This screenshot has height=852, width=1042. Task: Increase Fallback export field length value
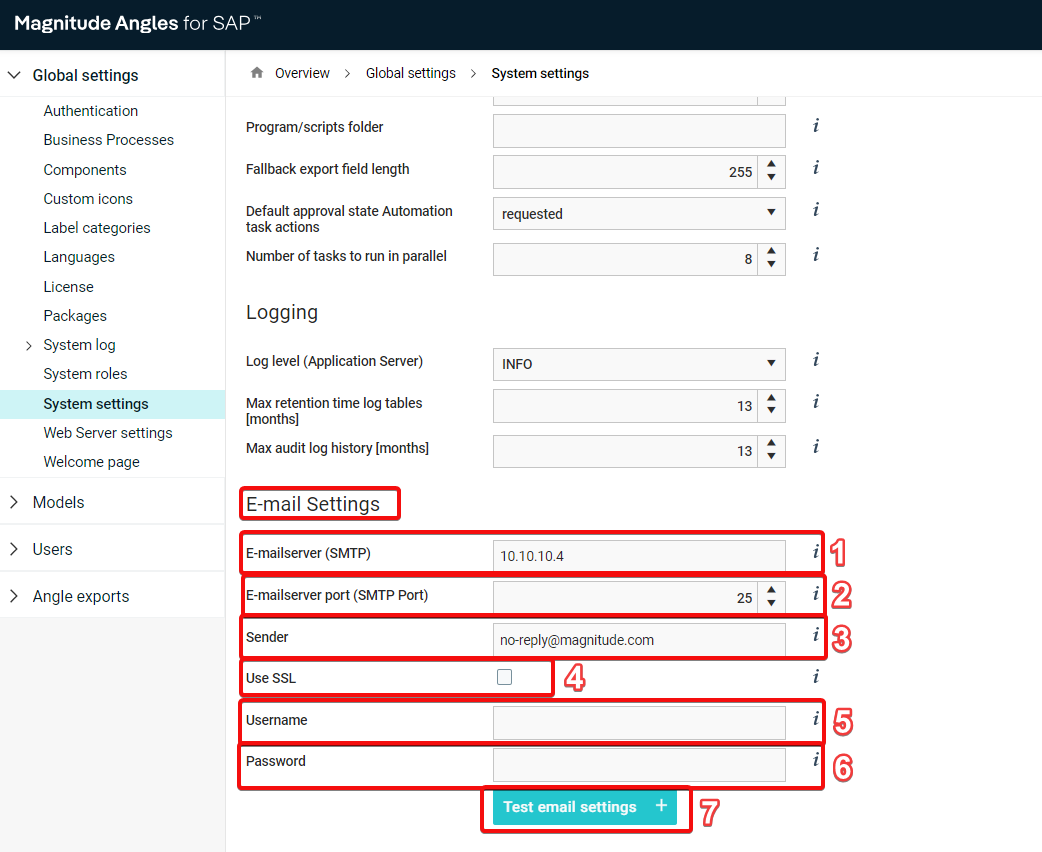771,164
